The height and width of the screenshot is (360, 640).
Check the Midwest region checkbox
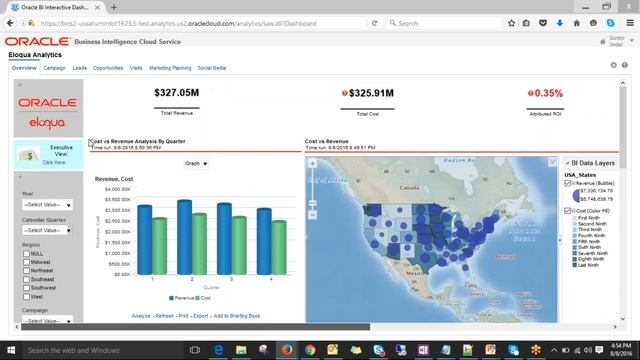(27, 262)
